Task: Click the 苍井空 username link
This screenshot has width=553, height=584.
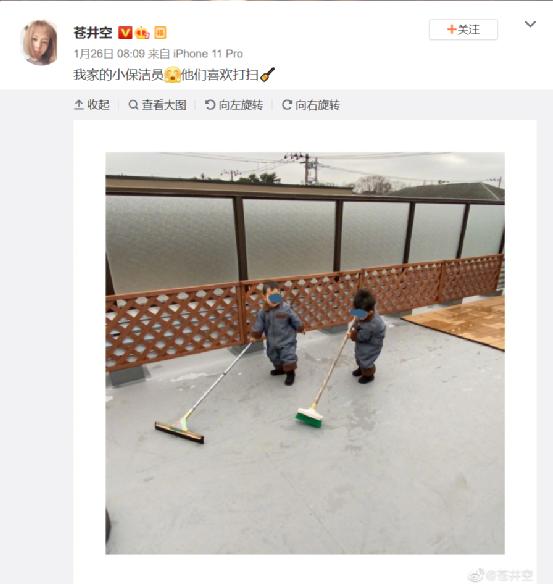Action: tap(93, 33)
